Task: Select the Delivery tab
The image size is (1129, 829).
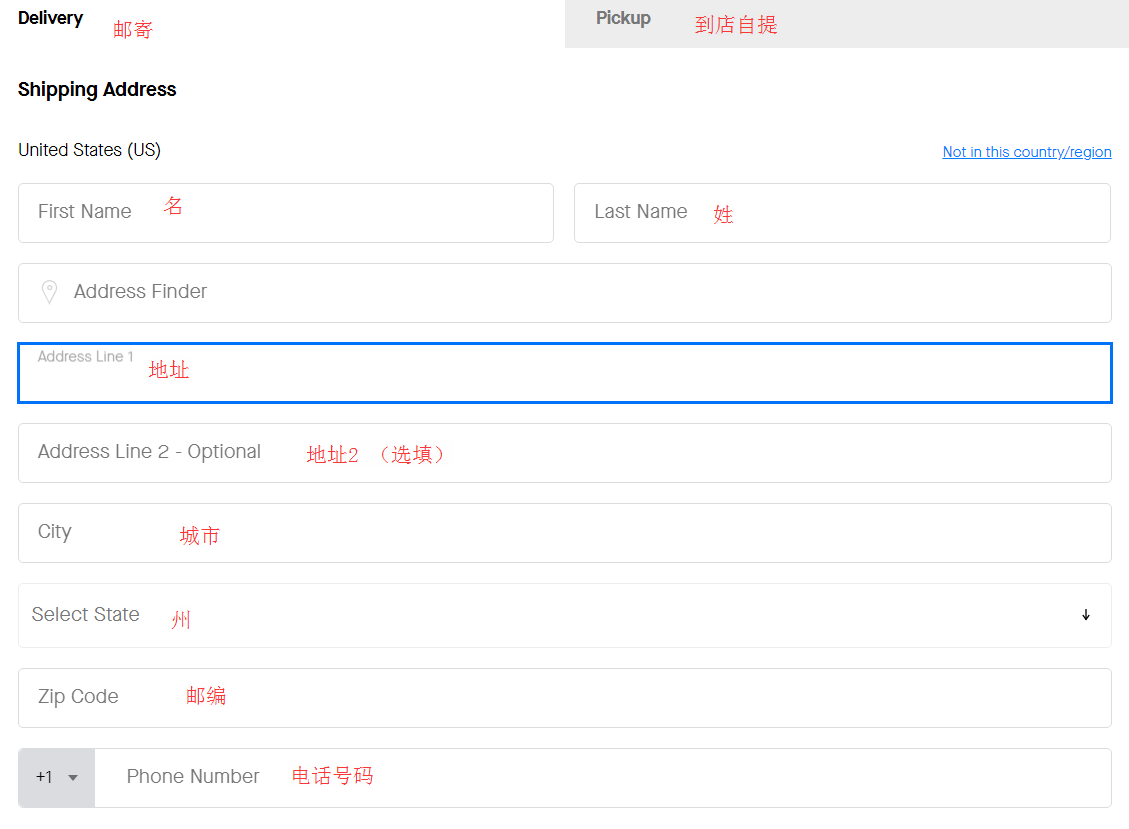Action: [50, 17]
